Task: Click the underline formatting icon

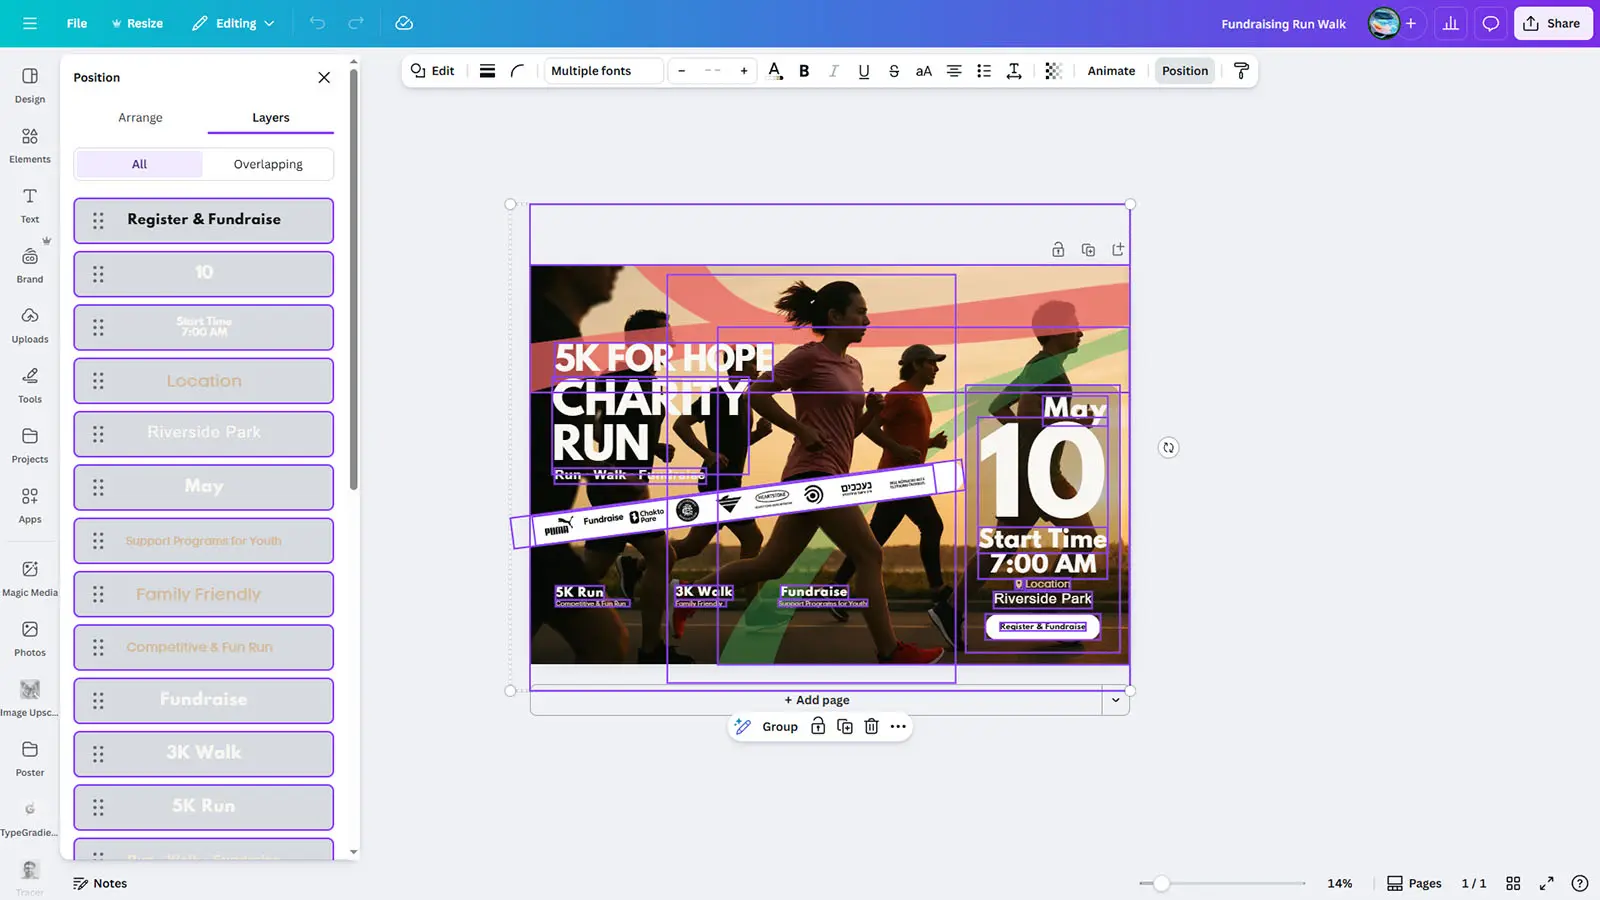Action: tap(864, 71)
